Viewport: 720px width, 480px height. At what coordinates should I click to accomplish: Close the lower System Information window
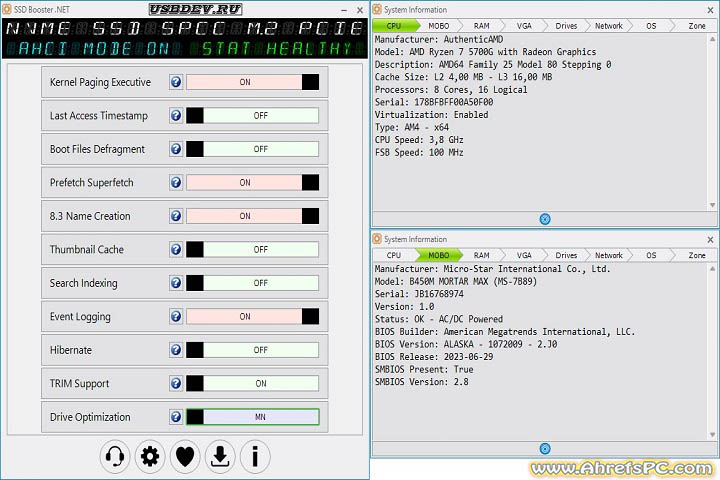710,239
